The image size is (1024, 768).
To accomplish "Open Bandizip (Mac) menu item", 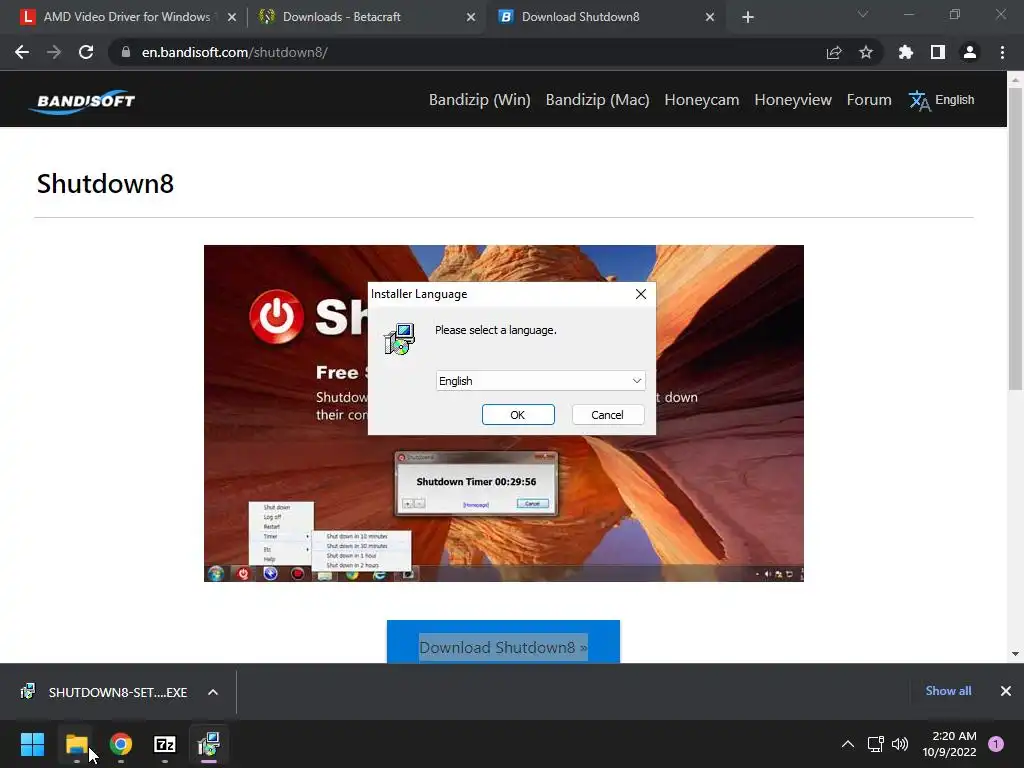I will [x=598, y=100].
